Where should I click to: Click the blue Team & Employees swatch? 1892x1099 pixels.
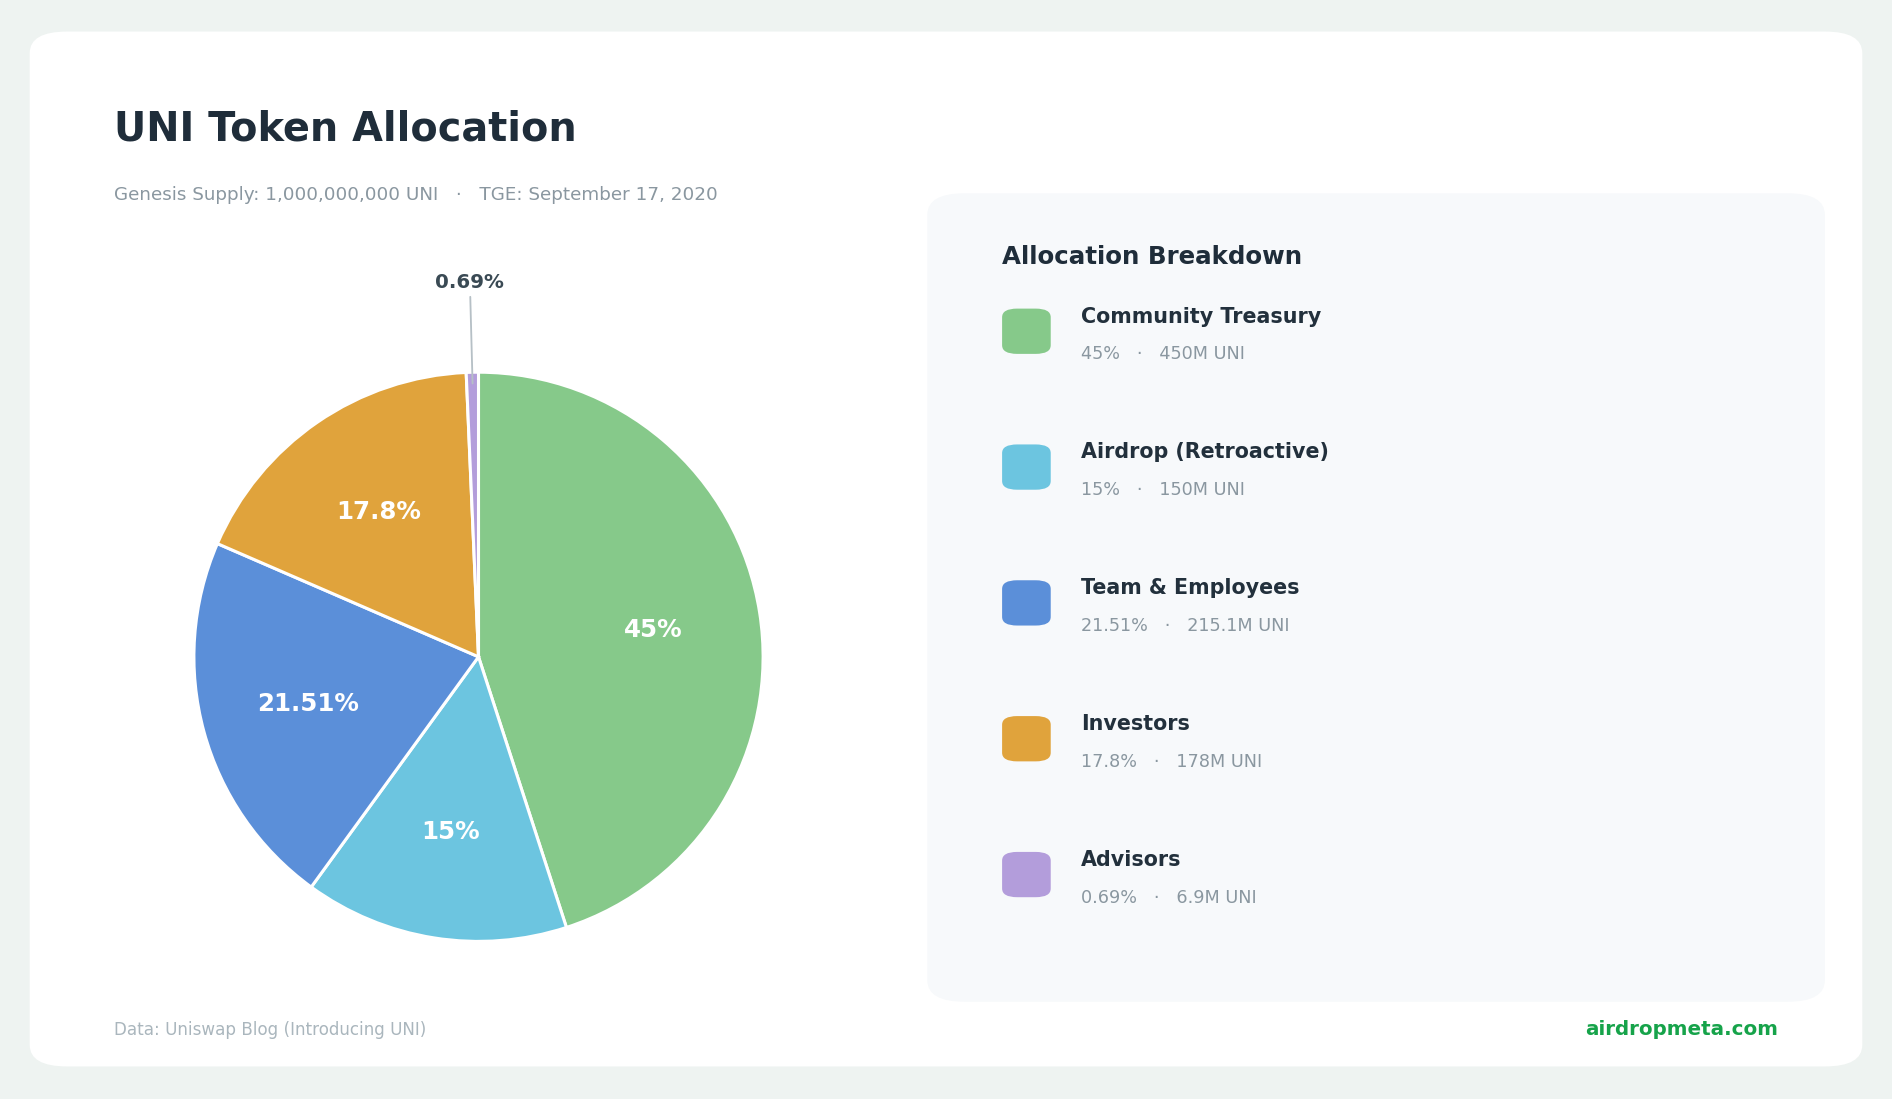click(1026, 603)
